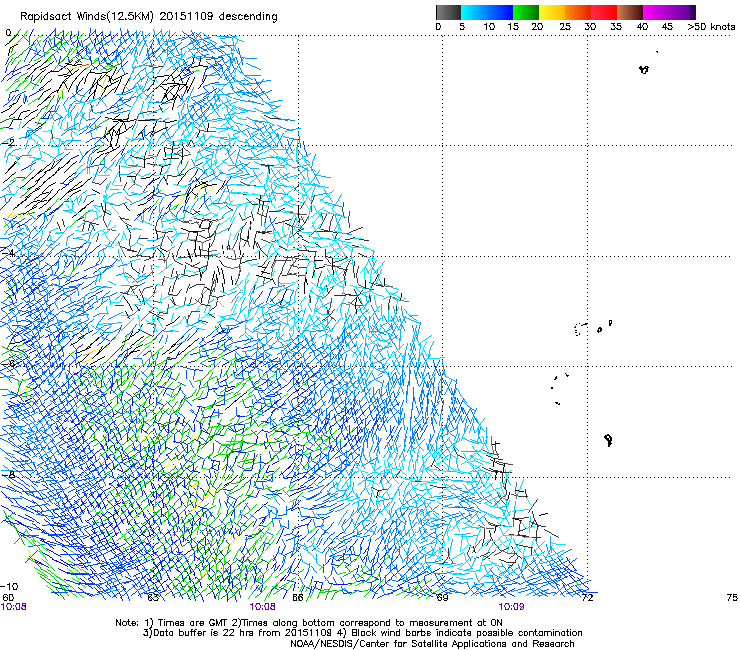The width and height of the screenshot is (740, 650).
Task: Click the '>50 knots' legend label
Action: tap(711, 27)
